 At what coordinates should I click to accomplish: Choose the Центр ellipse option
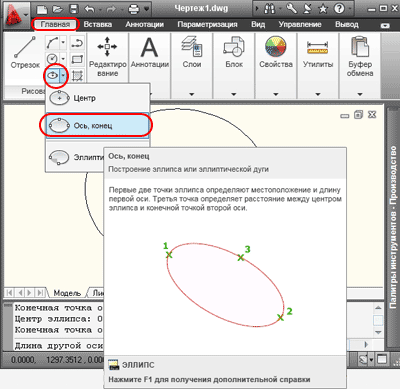(x=97, y=98)
